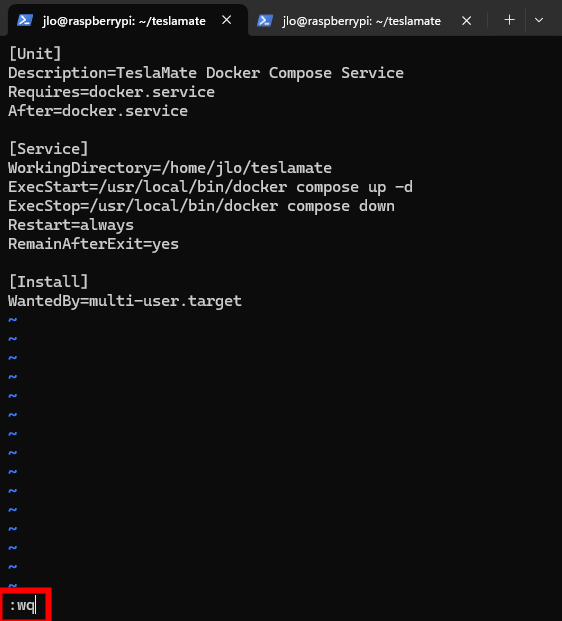Viewport: 562px width, 621px height.
Task: Click the WantedBy=multi-user.target line
Action: pos(125,301)
